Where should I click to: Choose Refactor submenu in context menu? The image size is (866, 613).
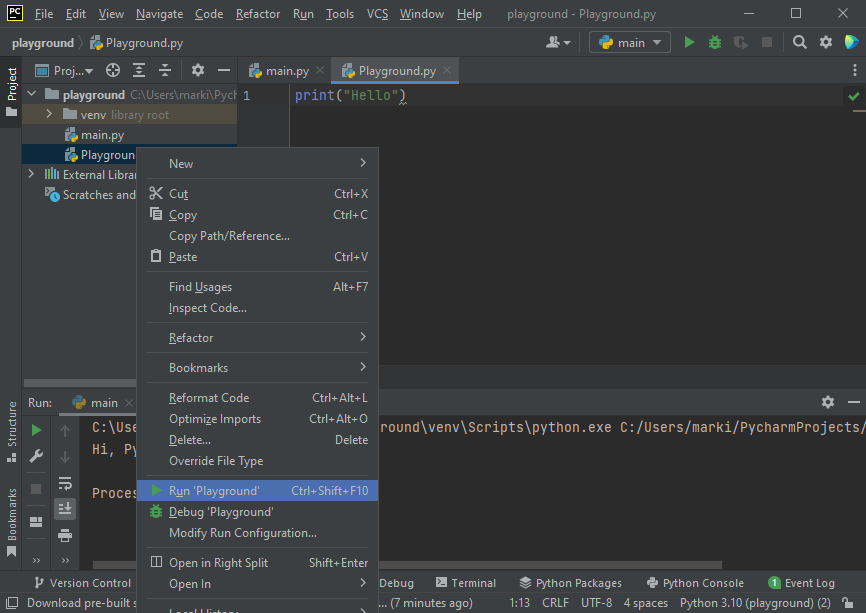pyautogui.click(x=191, y=338)
